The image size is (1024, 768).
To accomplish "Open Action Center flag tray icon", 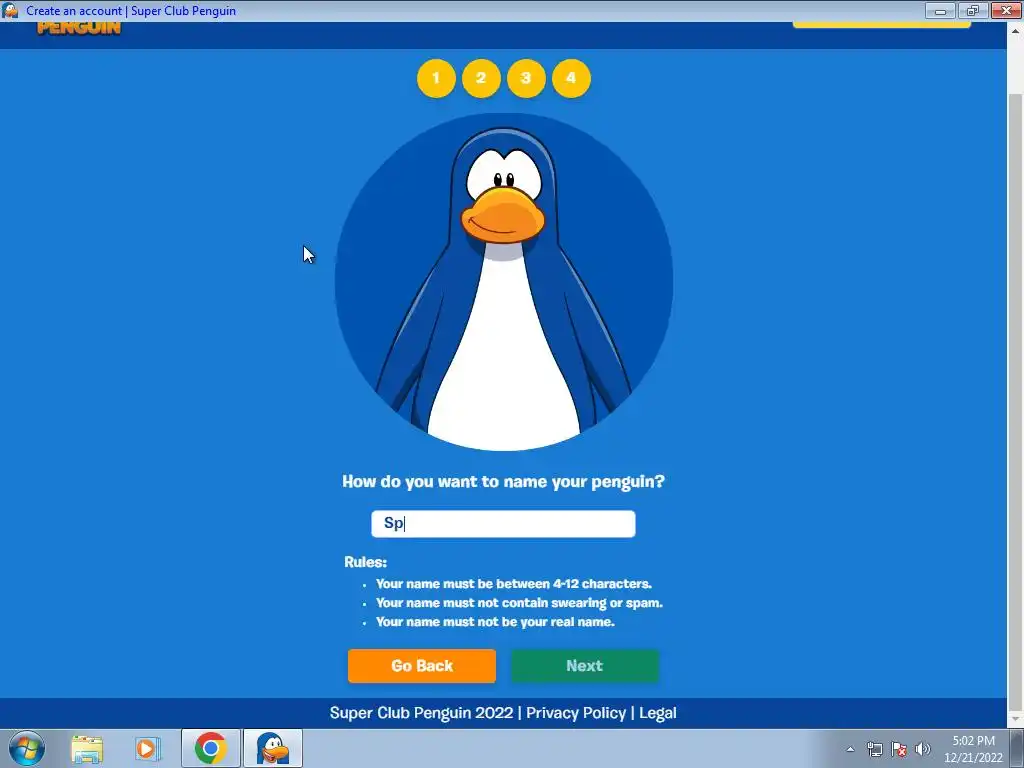I will 899,749.
